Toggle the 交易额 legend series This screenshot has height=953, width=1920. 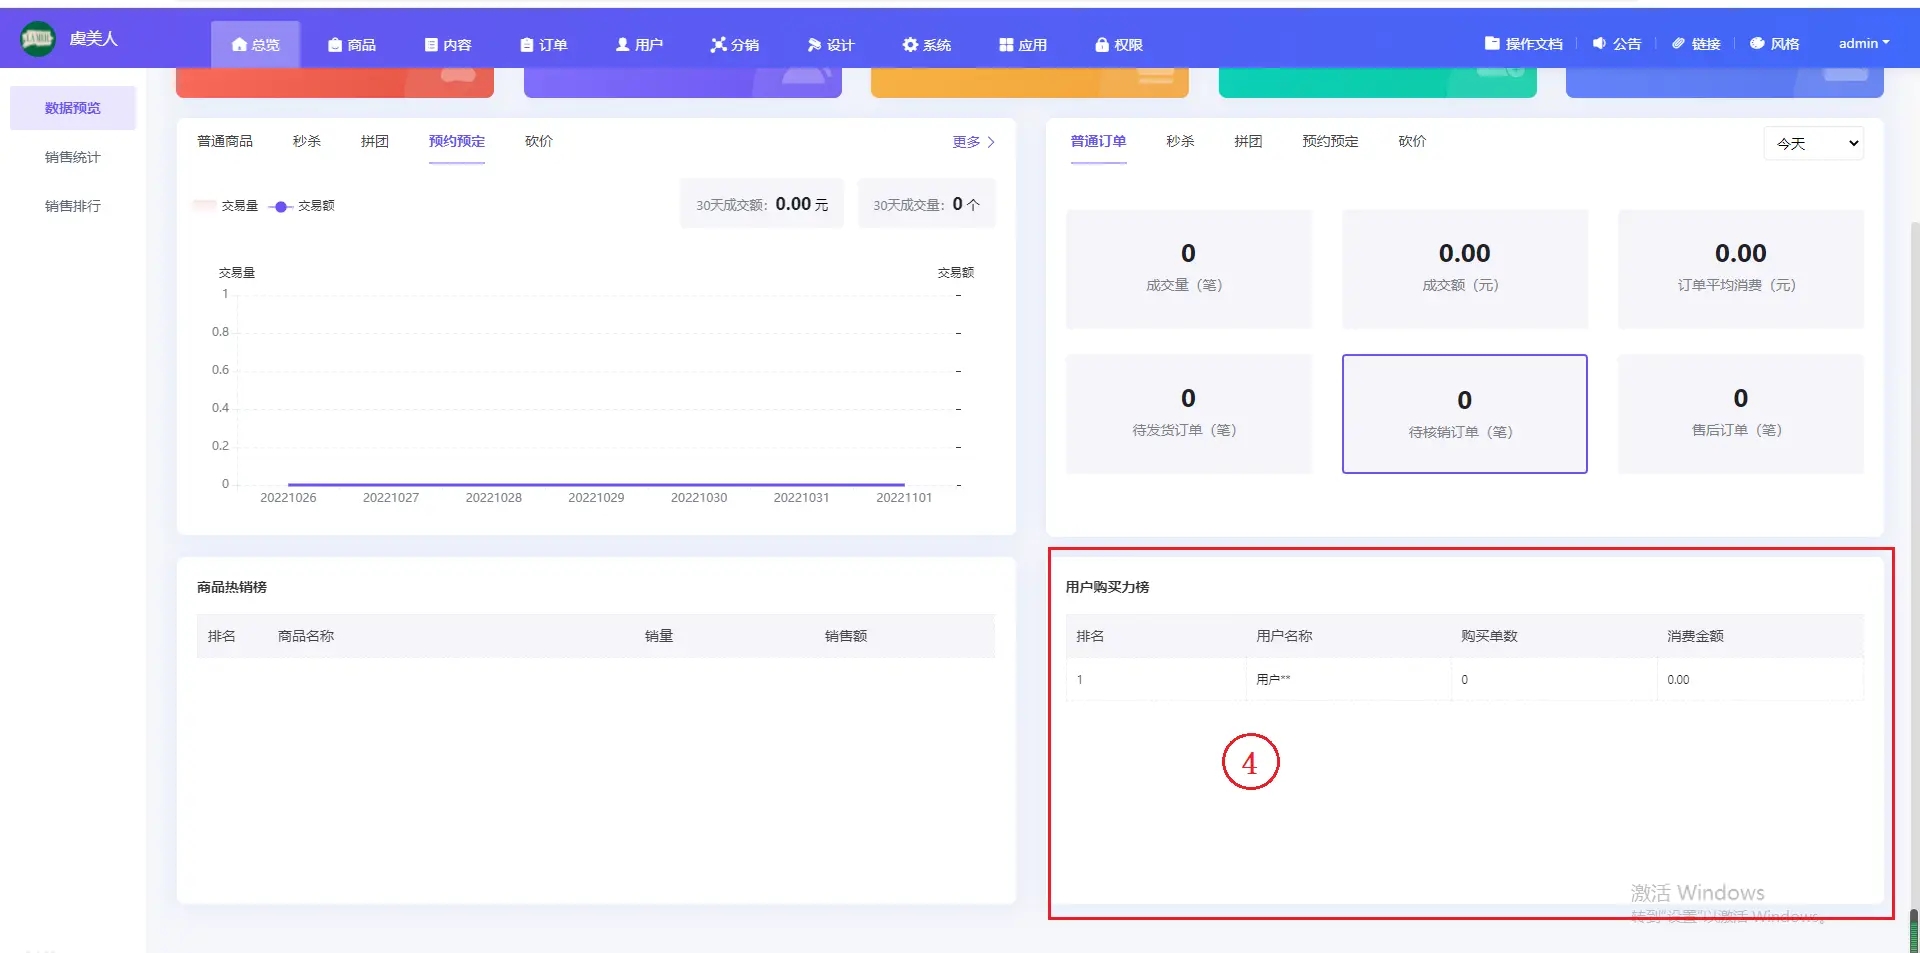click(x=303, y=206)
